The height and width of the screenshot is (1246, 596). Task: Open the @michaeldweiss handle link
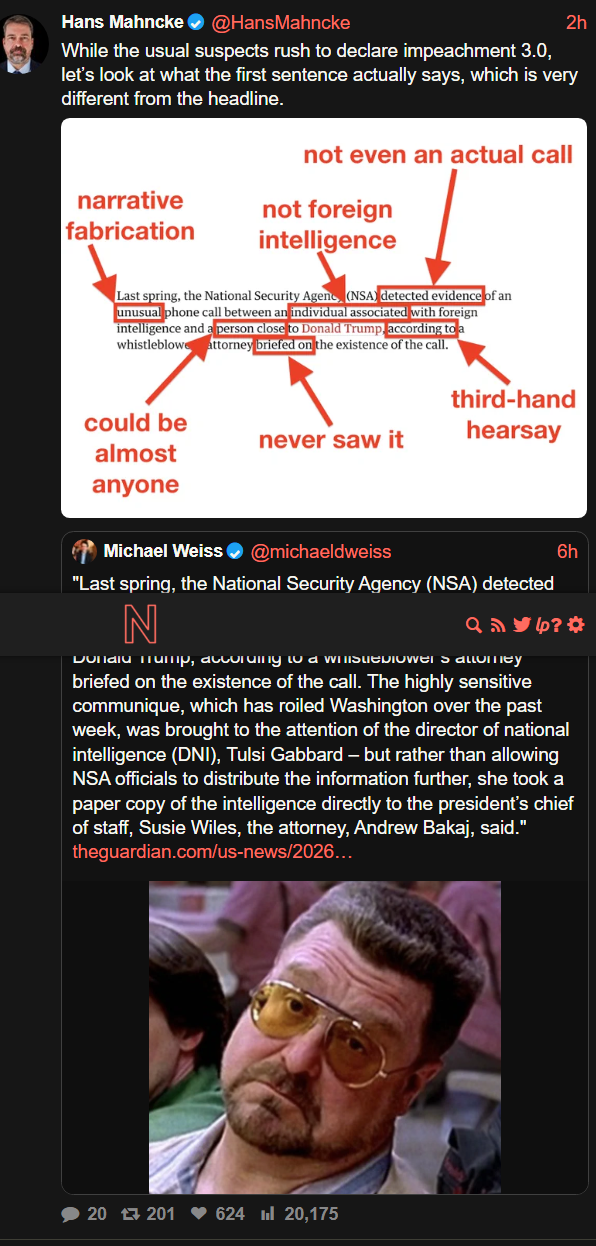pyautogui.click(x=320, y=551)
